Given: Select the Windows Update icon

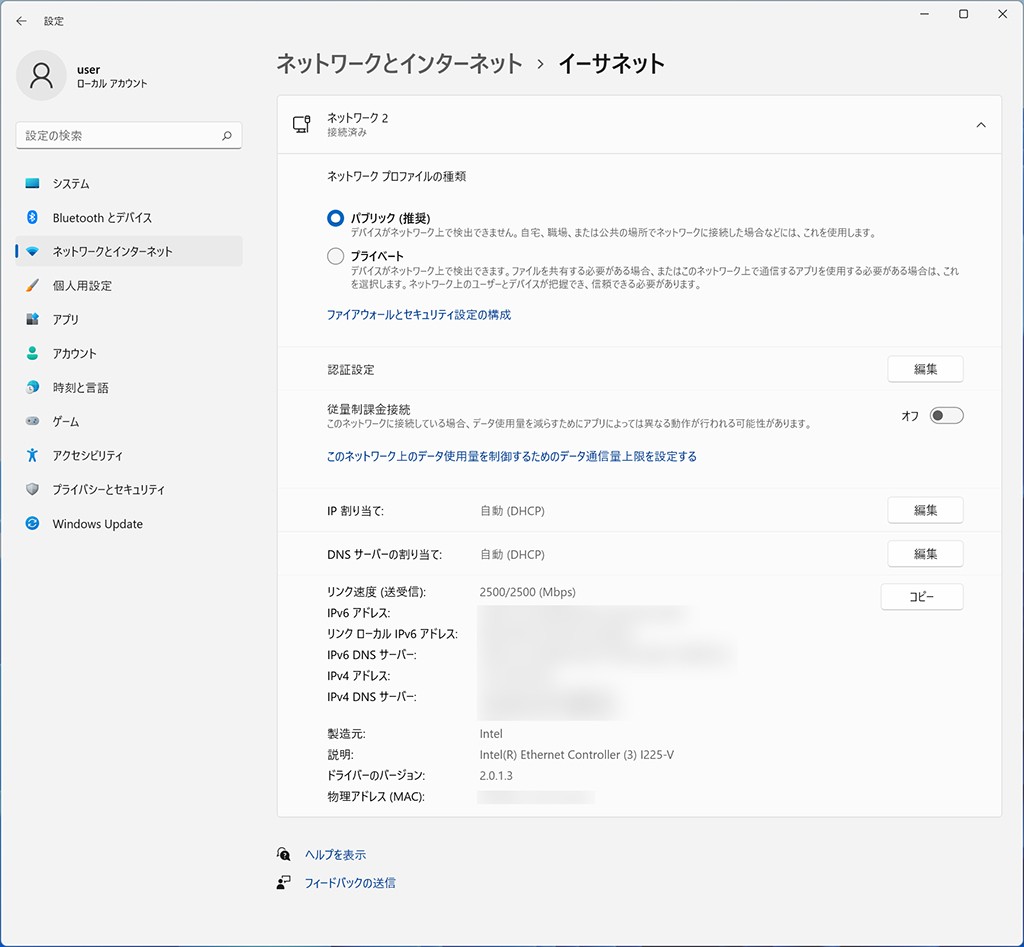Looking at the screenshot, I should pos(32,524).
